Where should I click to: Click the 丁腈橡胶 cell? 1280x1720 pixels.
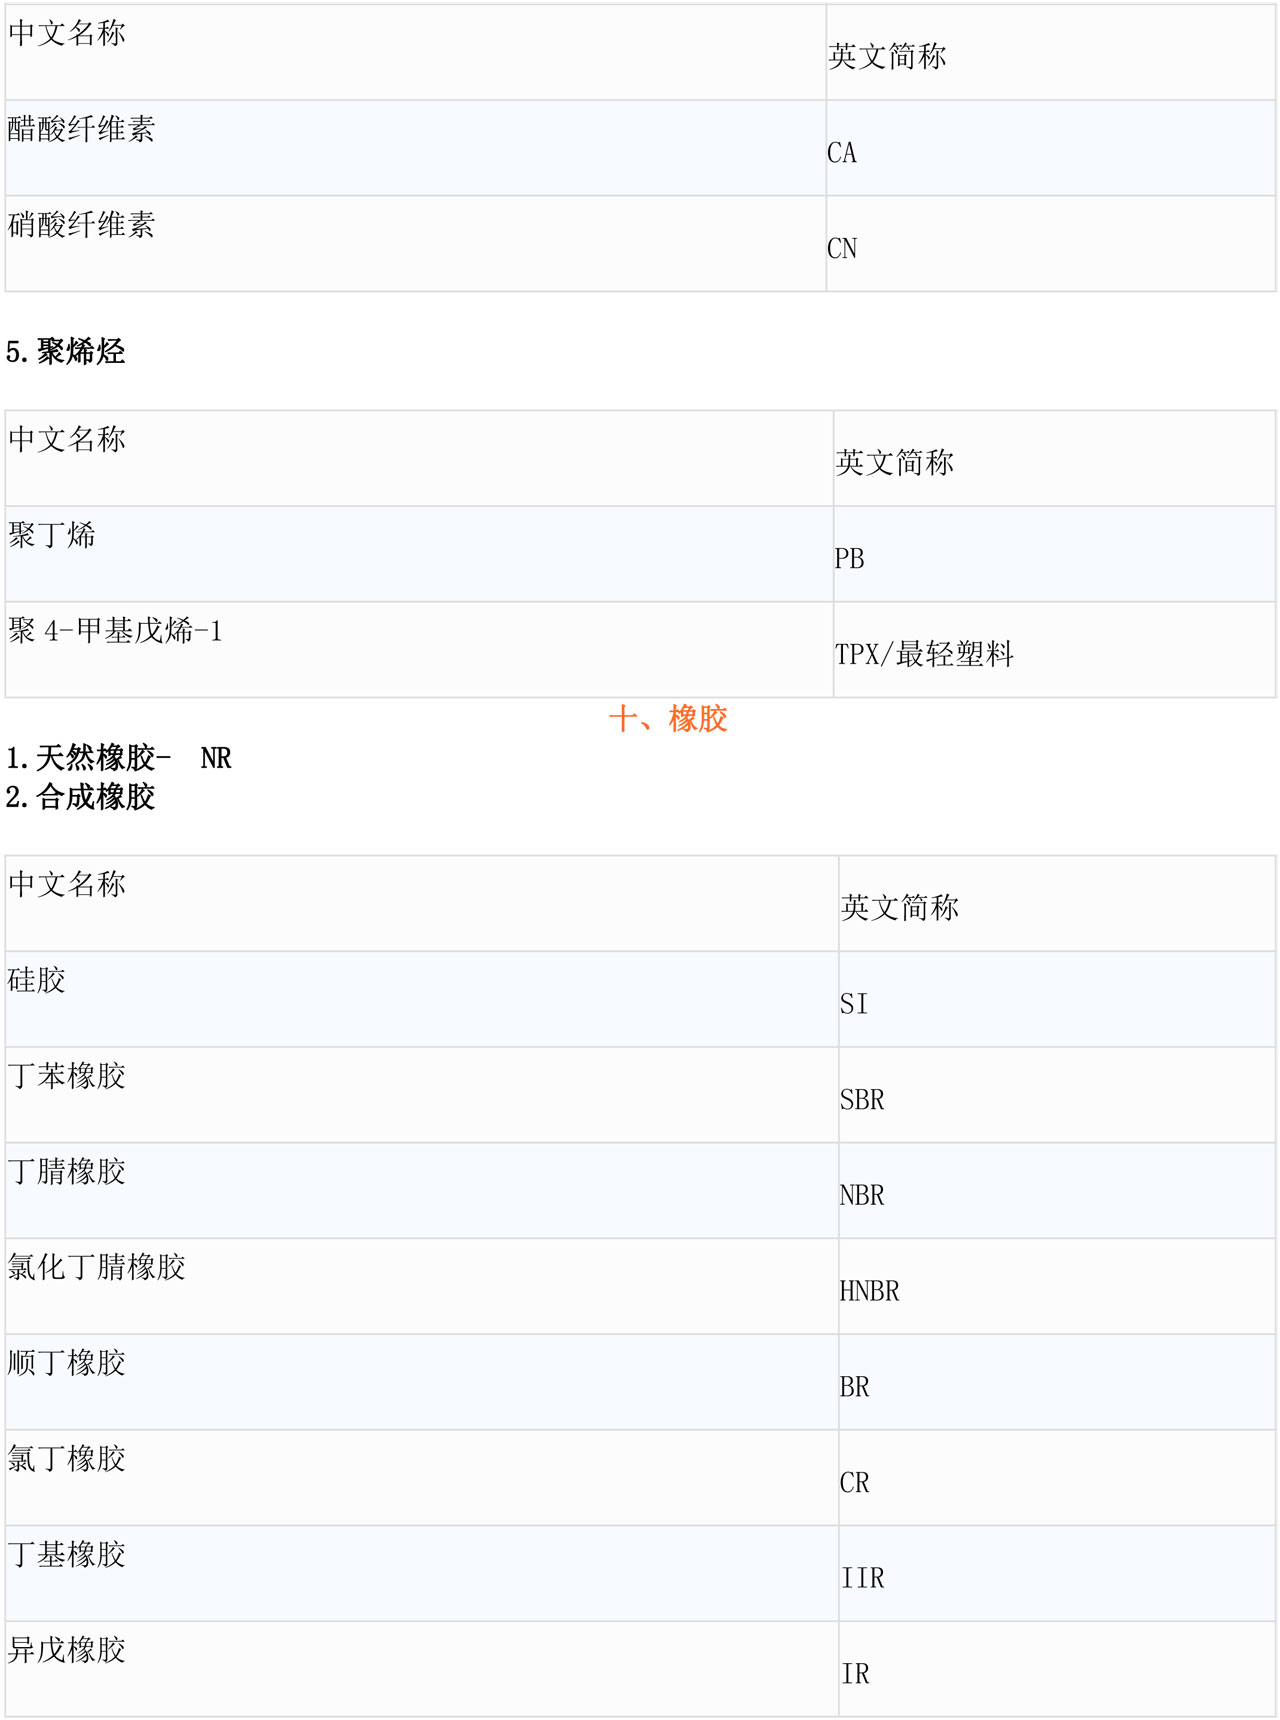[67, 1172]
